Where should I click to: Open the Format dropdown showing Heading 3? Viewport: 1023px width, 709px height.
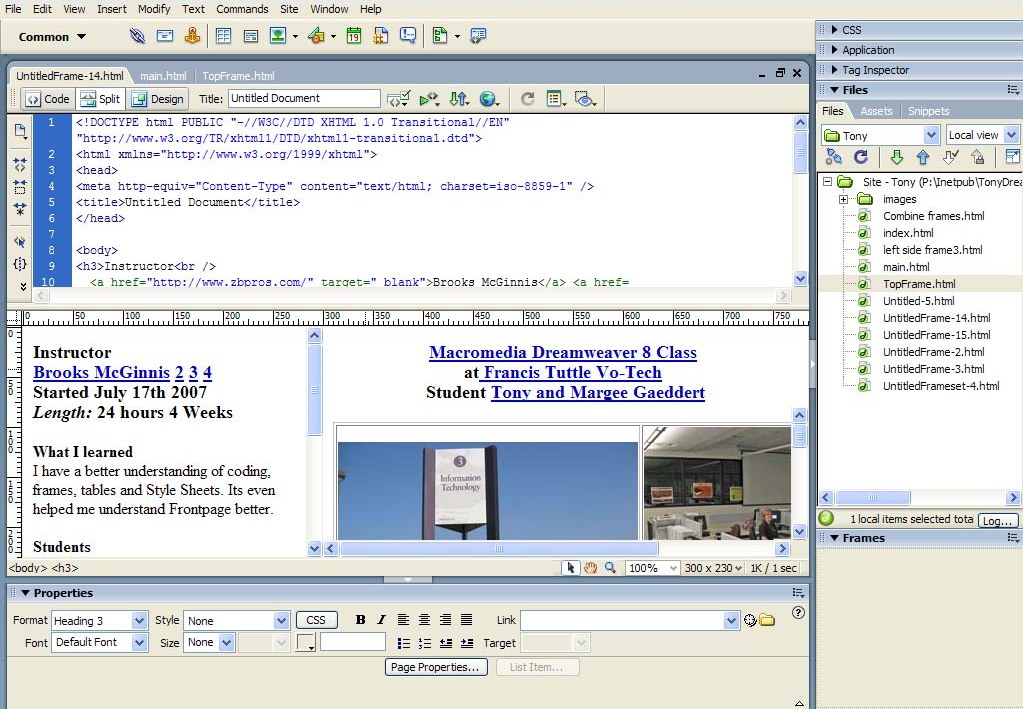pos(137,620)
